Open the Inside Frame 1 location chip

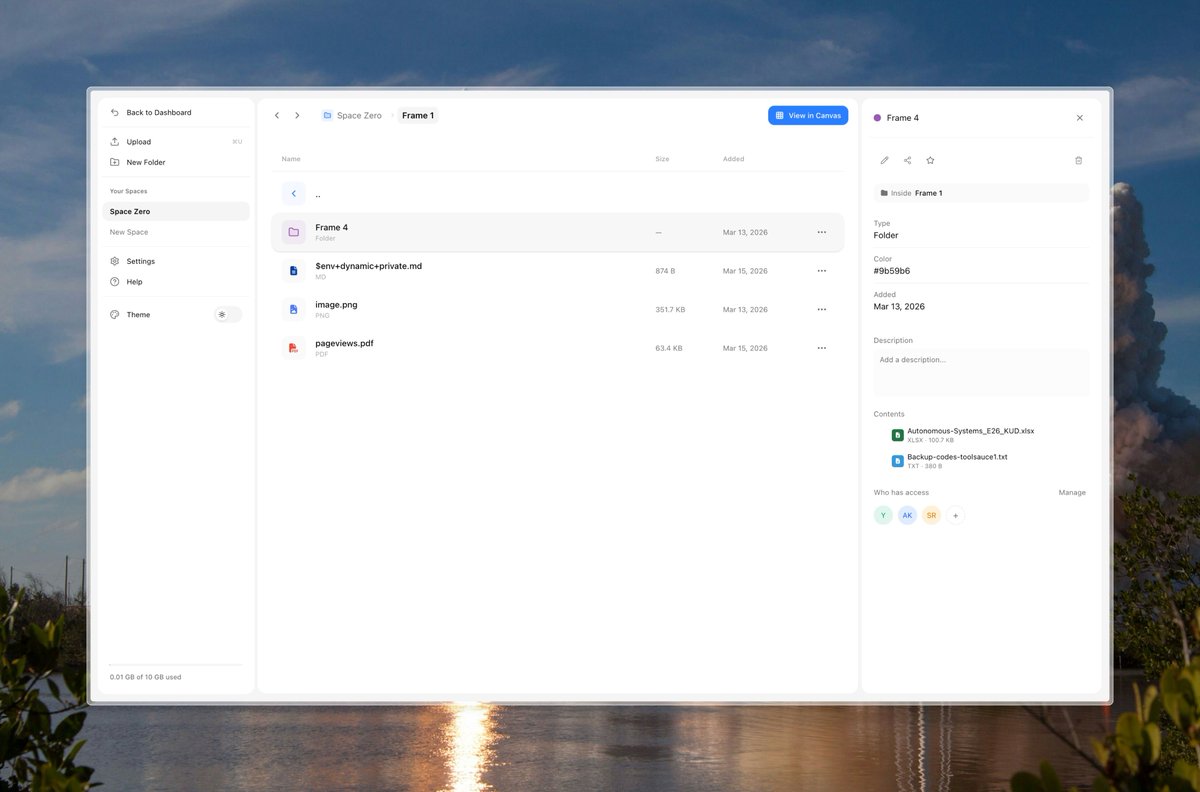(981, 193)
